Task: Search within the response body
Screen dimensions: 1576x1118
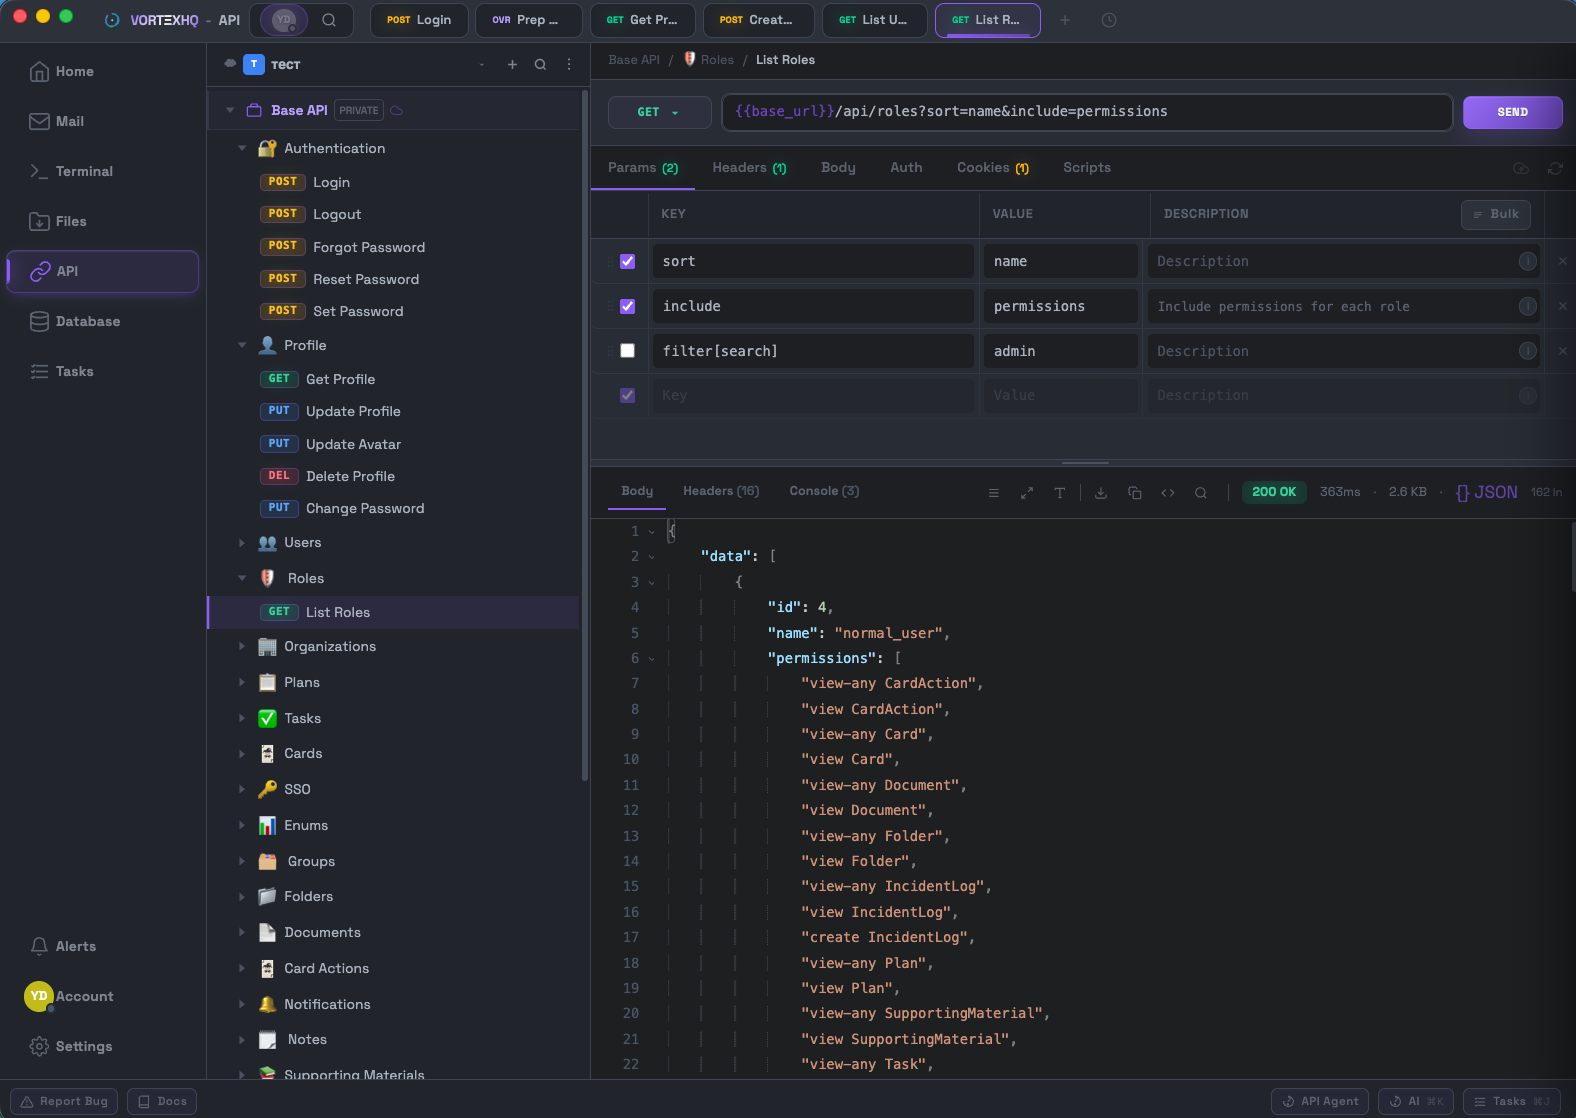Action: 1201,492
